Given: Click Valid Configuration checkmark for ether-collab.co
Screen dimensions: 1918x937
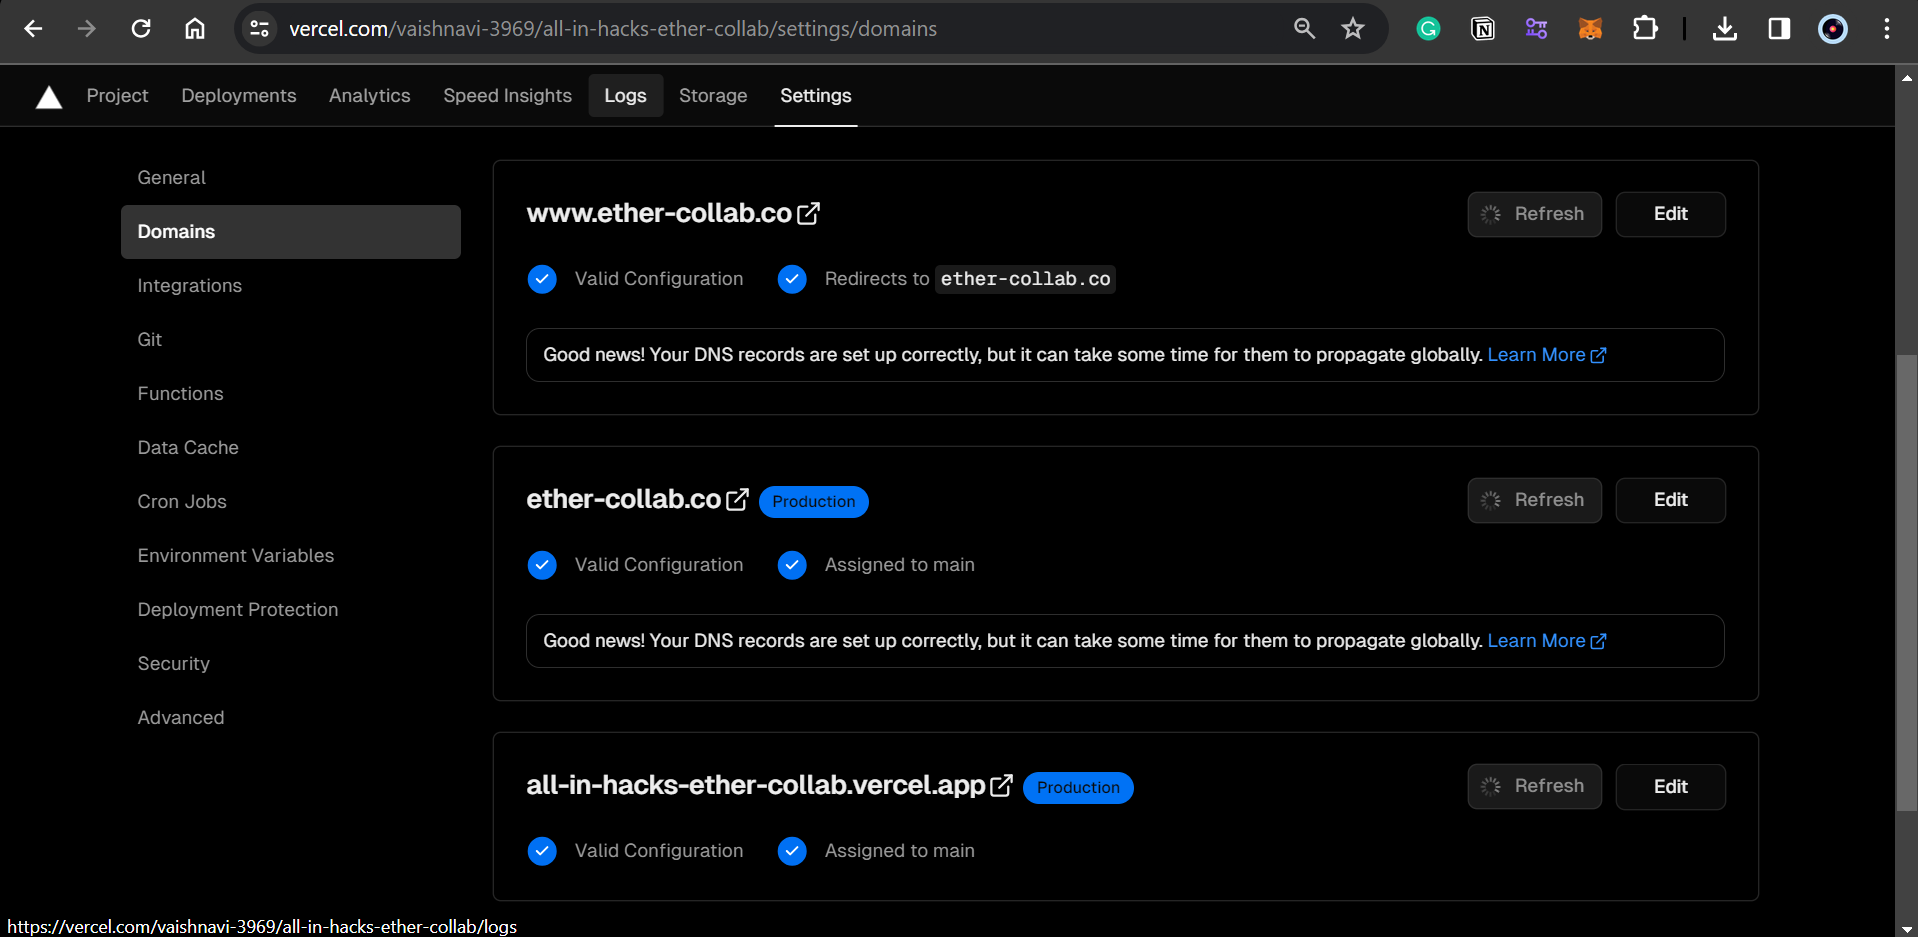Looking at the screenshot, I should pos(542,565).
